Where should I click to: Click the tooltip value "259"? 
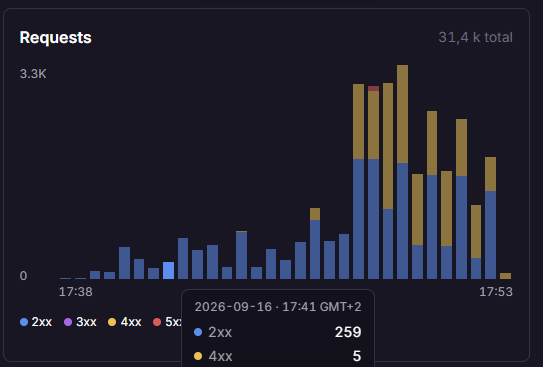(x=348, y=332)
